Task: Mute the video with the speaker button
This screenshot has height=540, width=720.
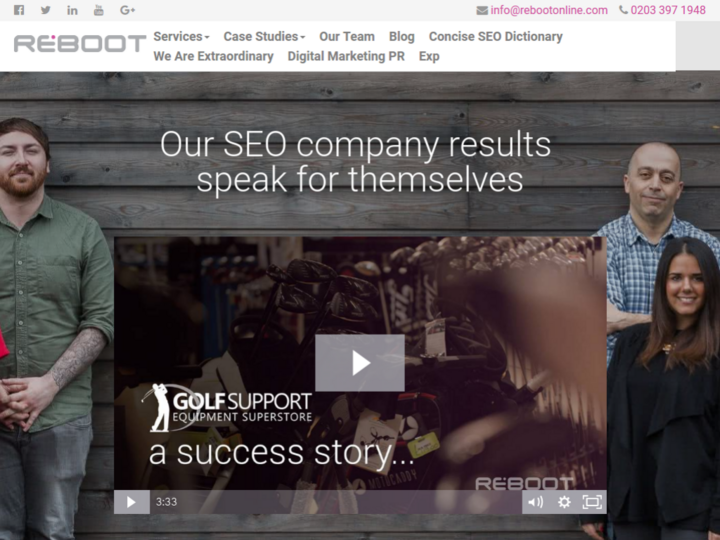Action: pos(535,502)
